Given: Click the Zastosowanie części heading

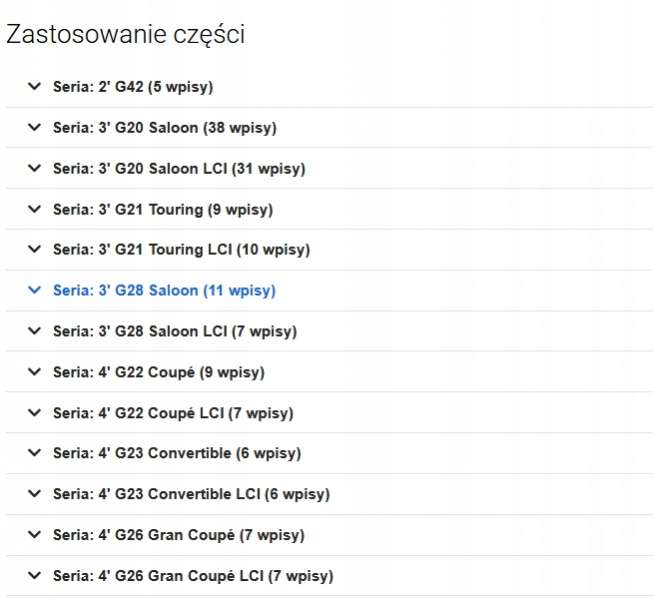Looking at the screenshot, I should 126,35.
